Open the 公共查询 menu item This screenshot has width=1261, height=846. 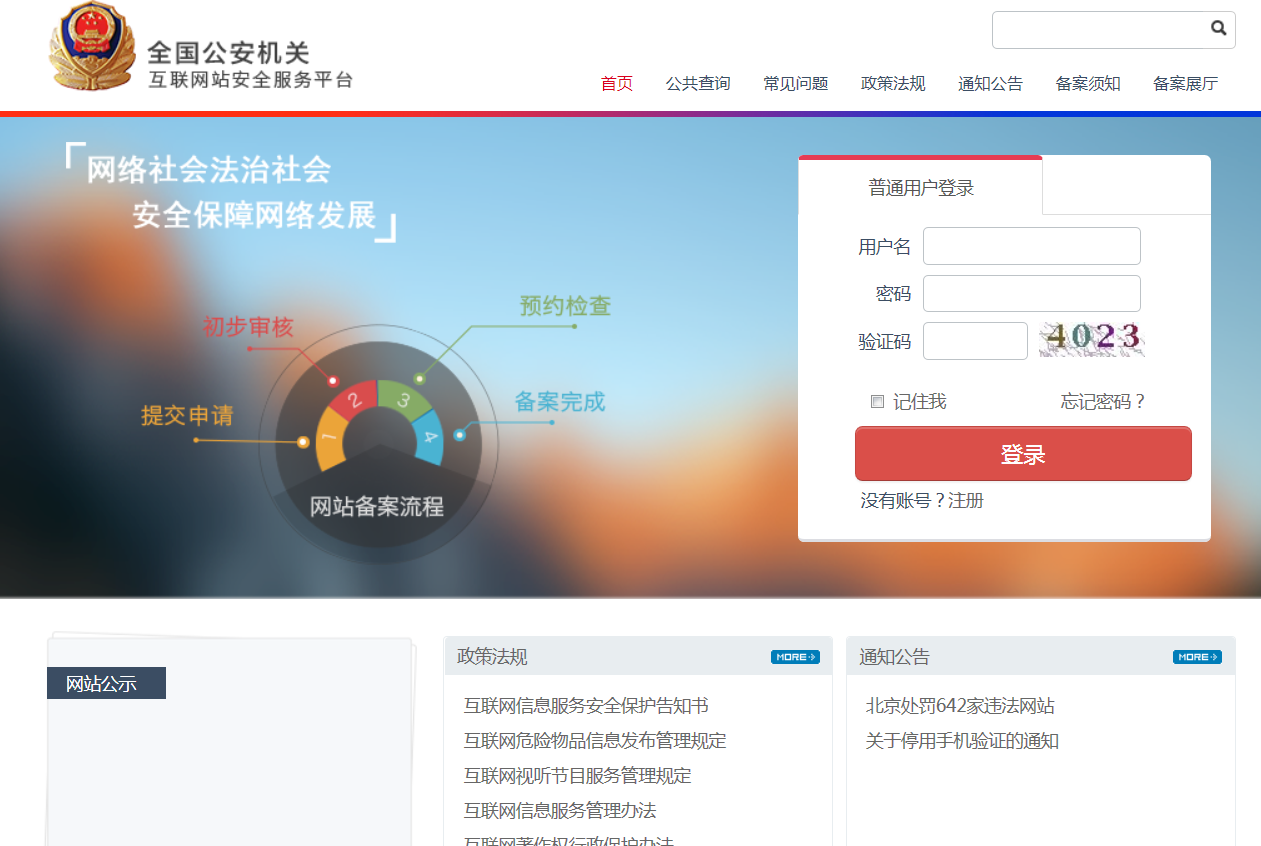[x=697, y=84]
